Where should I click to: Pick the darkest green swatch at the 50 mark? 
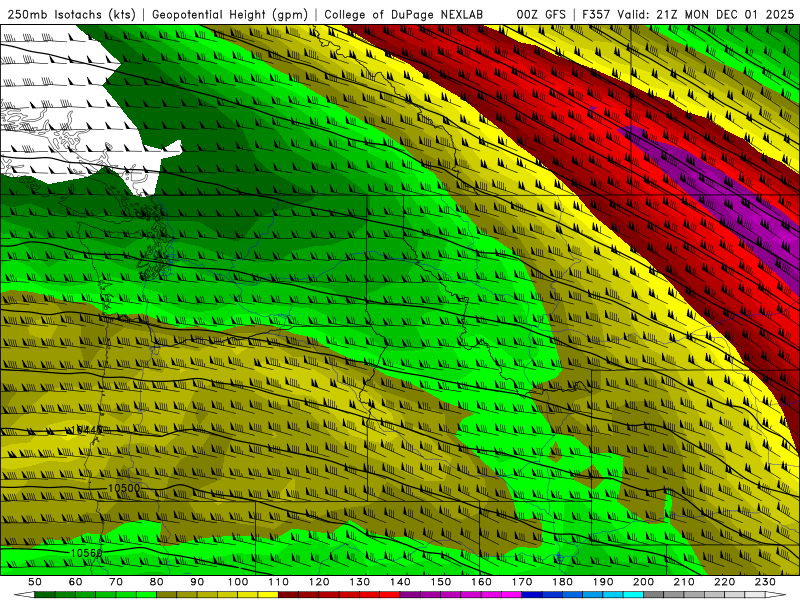tap(45, 595)
